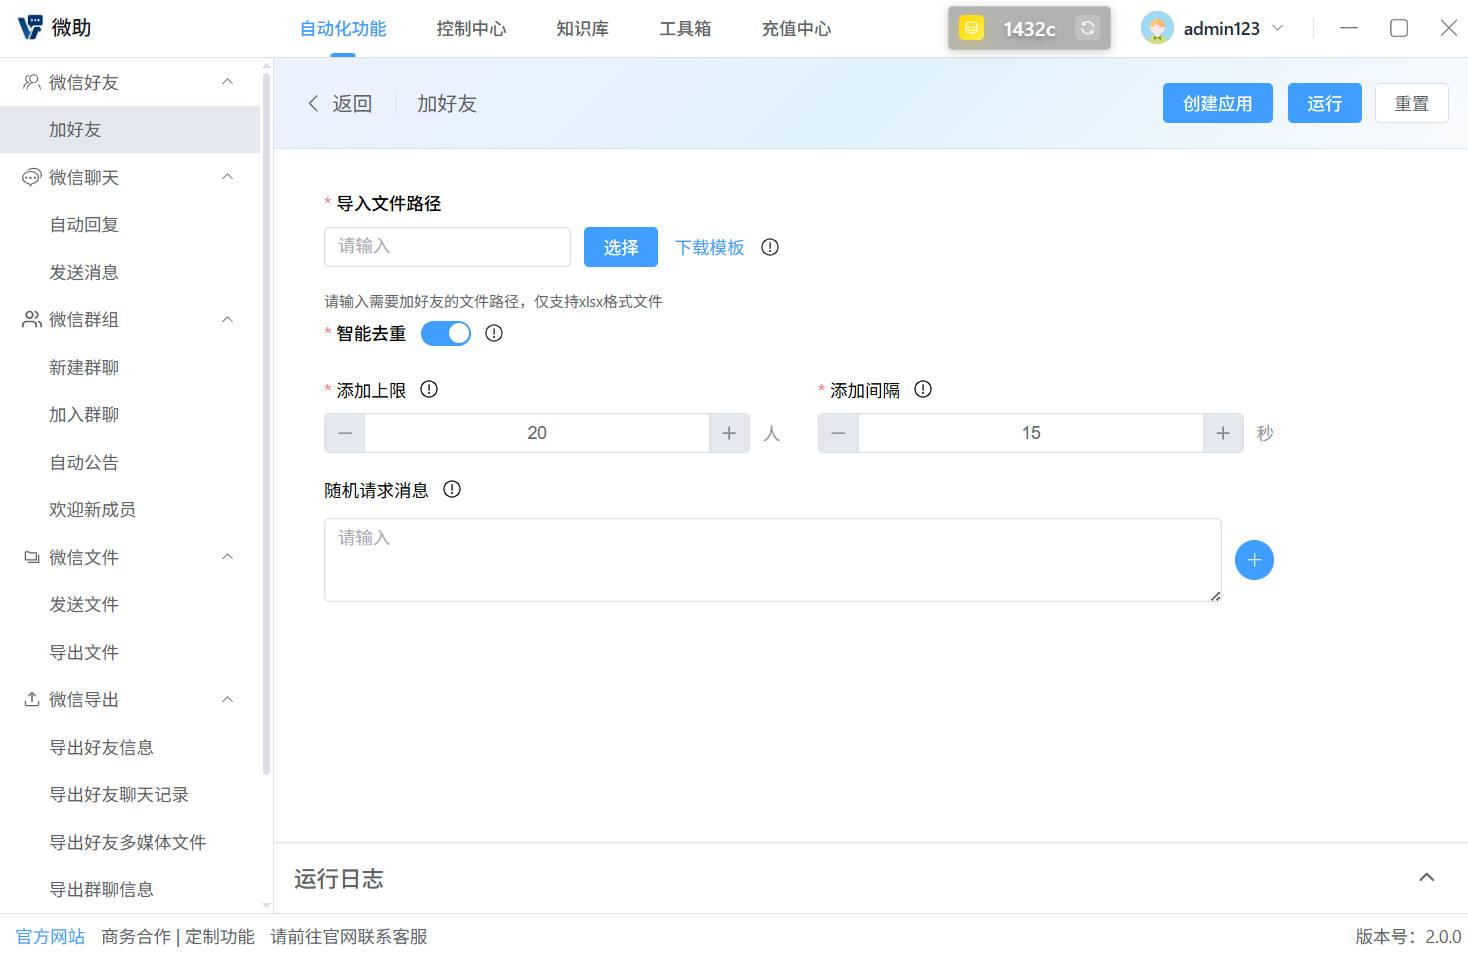Open the info icon next to 智能去重
This screenshot has width=1468, height=955.
[493, 333]
